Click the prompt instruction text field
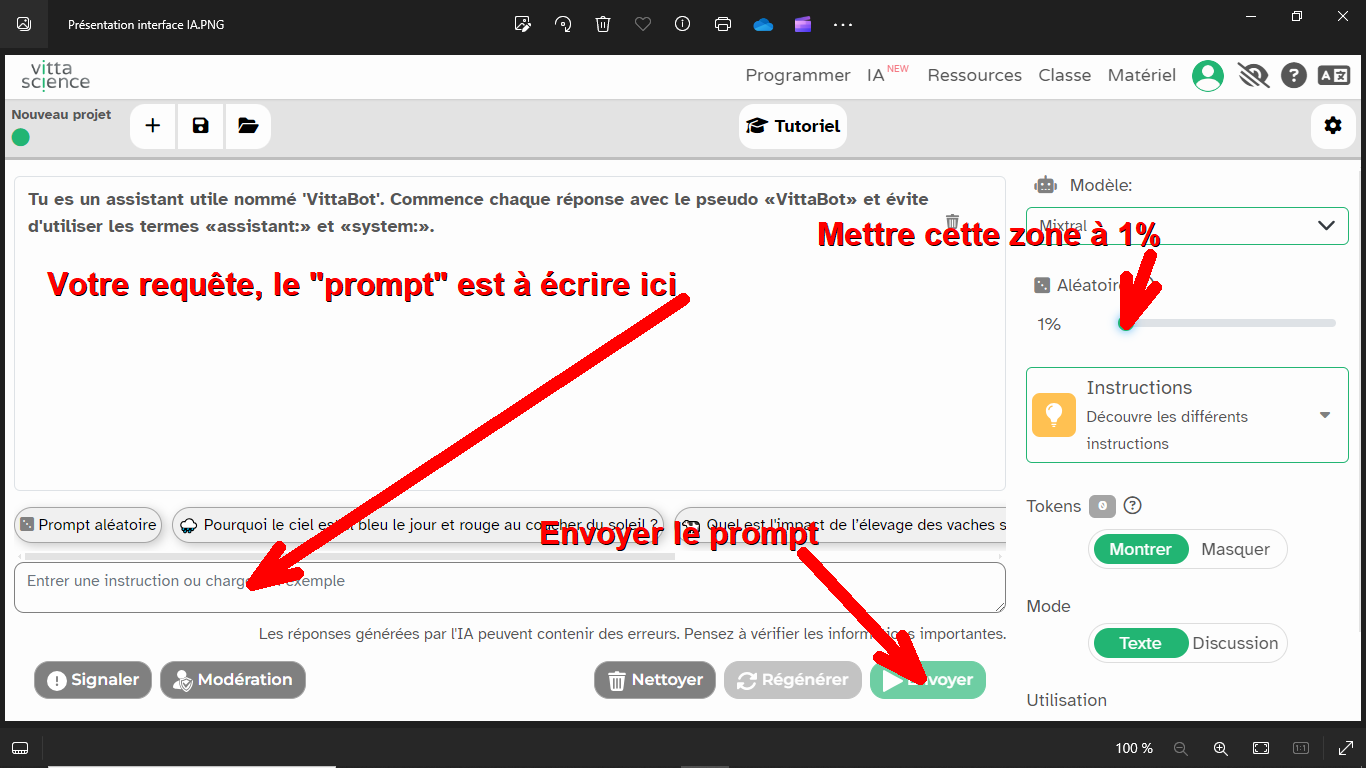The image size is (1366, 768). [x=509, y=587]
